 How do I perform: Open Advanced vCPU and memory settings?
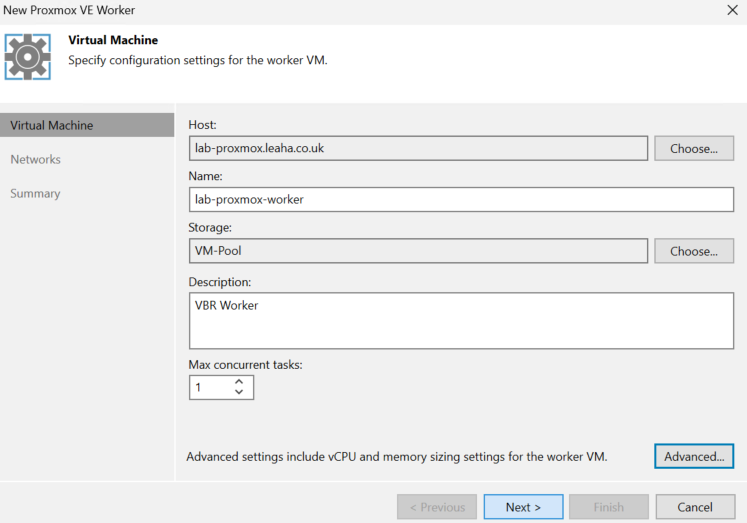click(x=694, y=456)
